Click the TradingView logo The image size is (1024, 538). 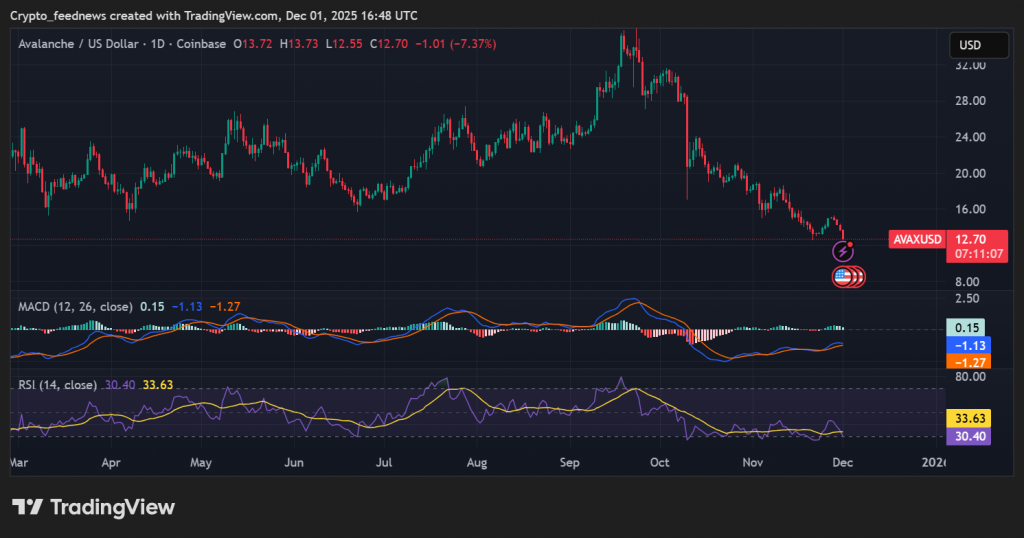pos(93,507)
